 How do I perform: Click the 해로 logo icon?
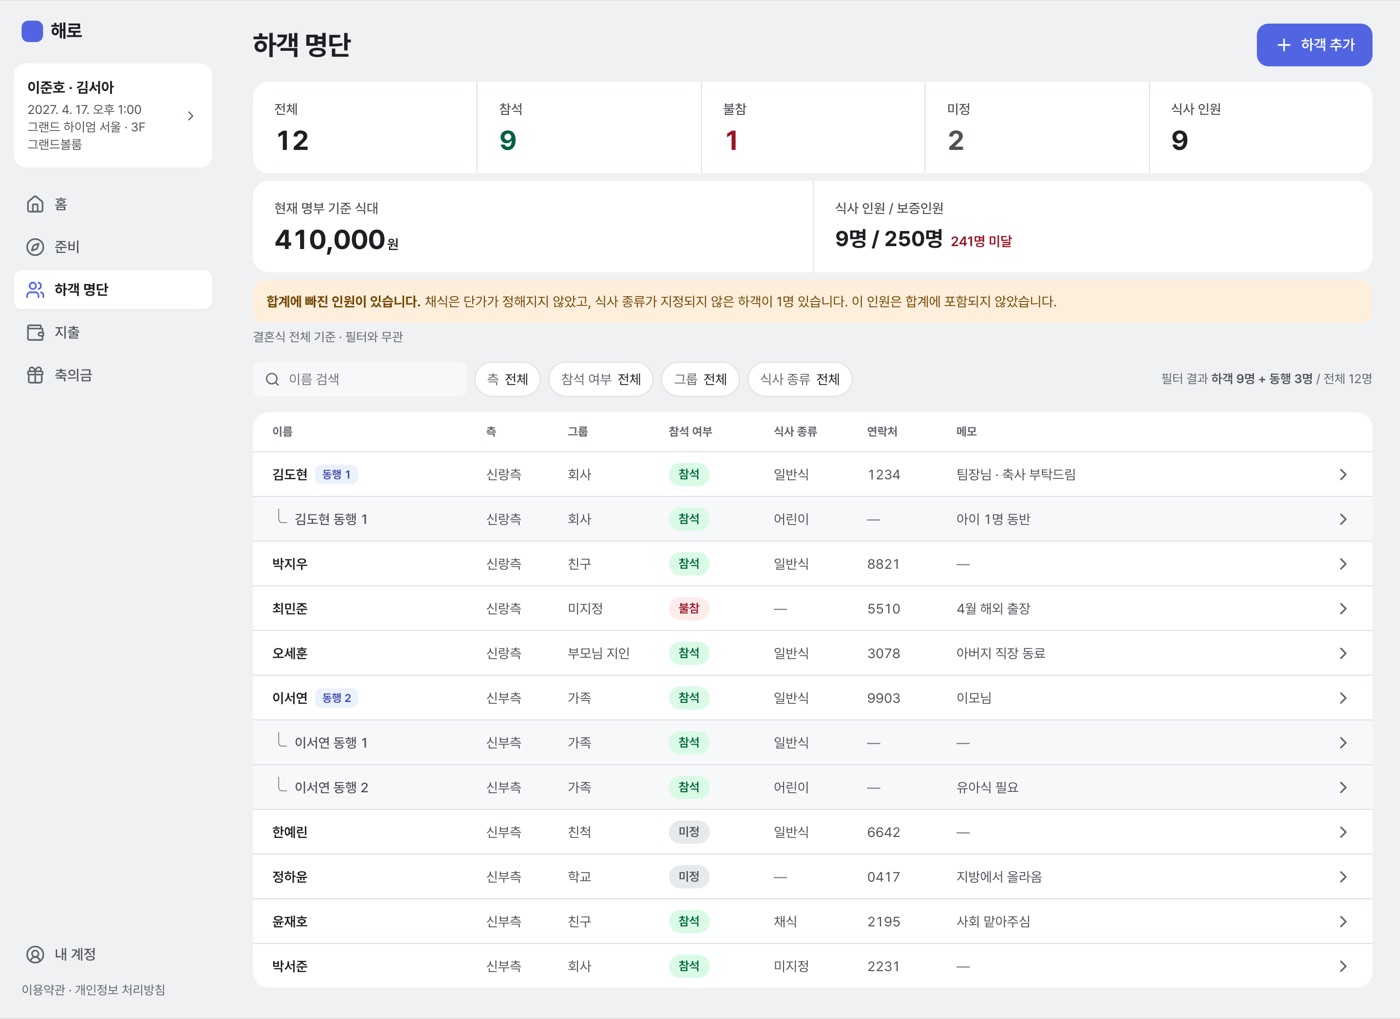32,31
